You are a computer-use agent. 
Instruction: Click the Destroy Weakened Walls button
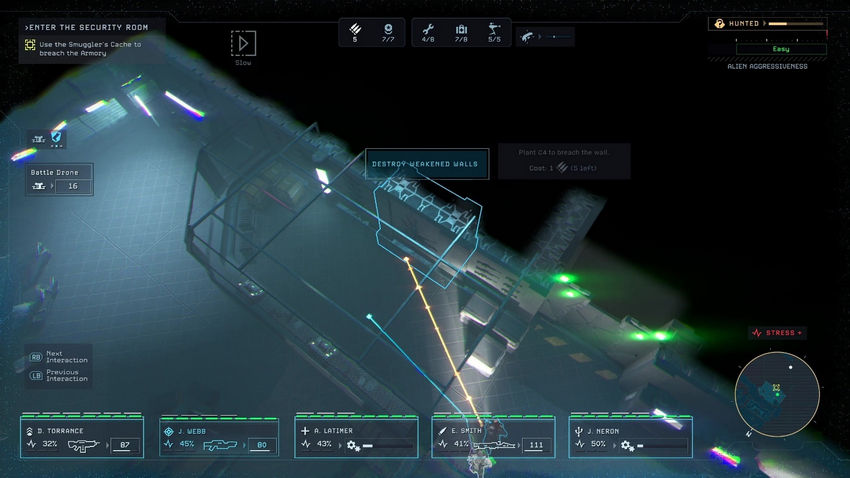coord(427,164)
